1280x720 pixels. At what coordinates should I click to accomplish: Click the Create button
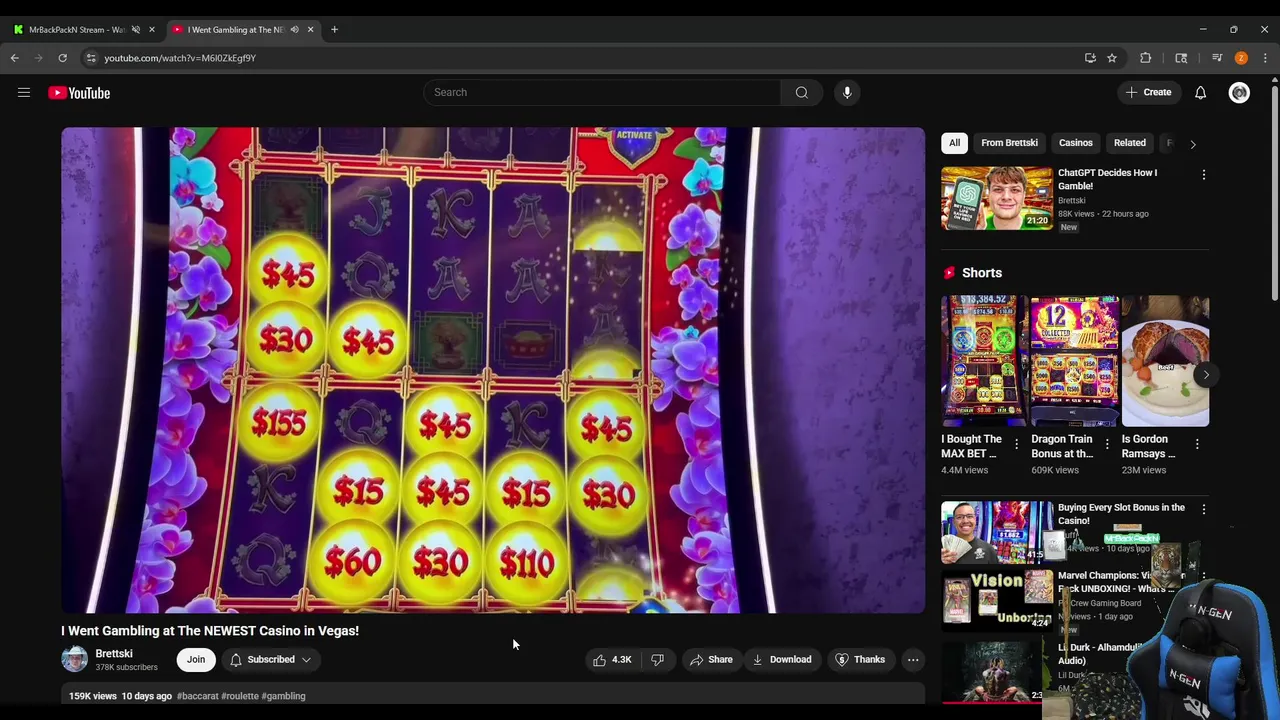coord(1148,93)
